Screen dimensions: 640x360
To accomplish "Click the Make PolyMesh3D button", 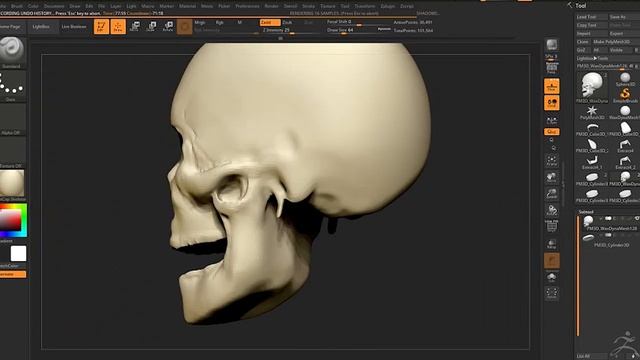I will [616, 42].
